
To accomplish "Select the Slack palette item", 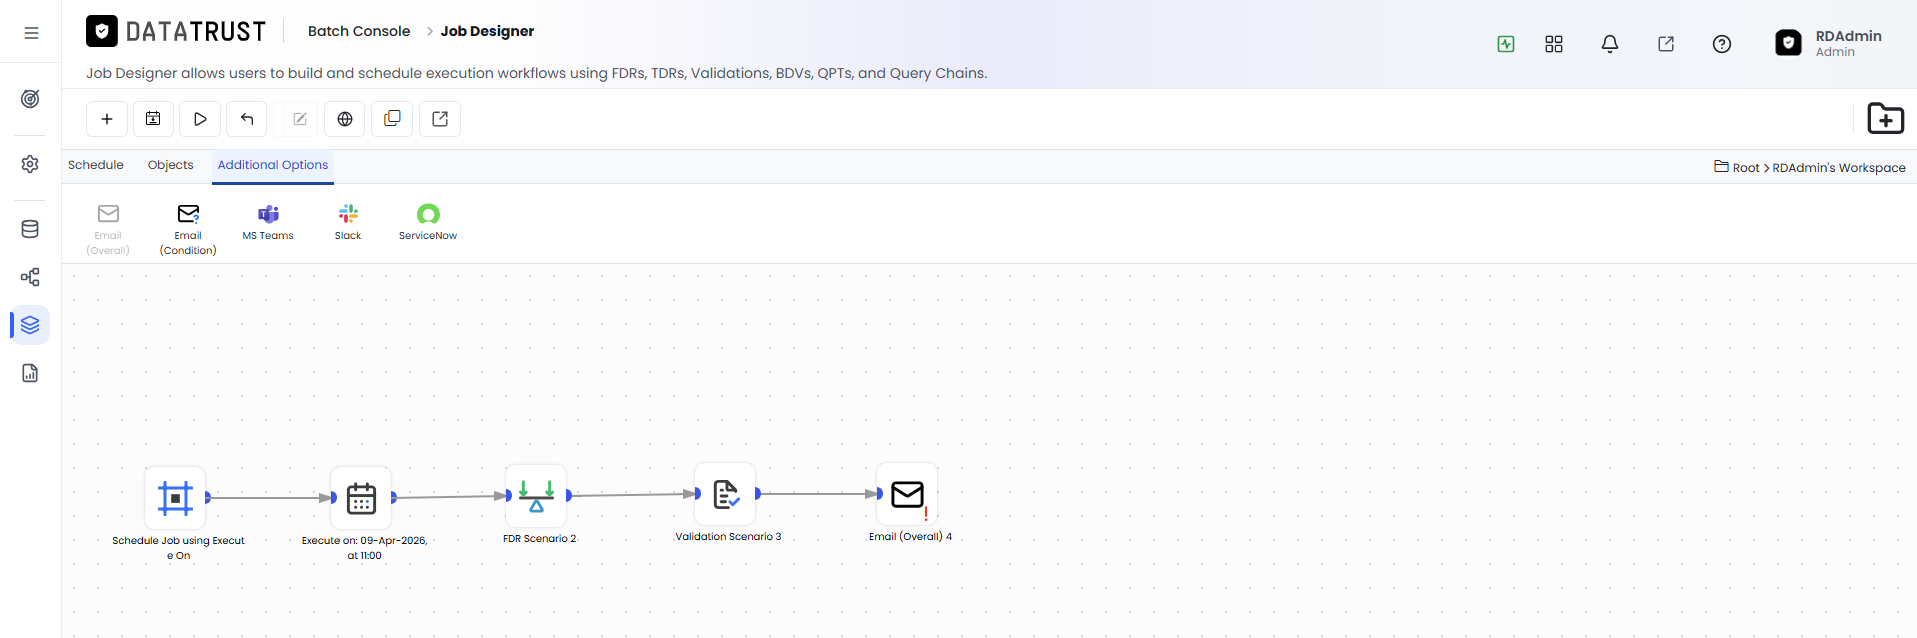I will tap(348, 222).
